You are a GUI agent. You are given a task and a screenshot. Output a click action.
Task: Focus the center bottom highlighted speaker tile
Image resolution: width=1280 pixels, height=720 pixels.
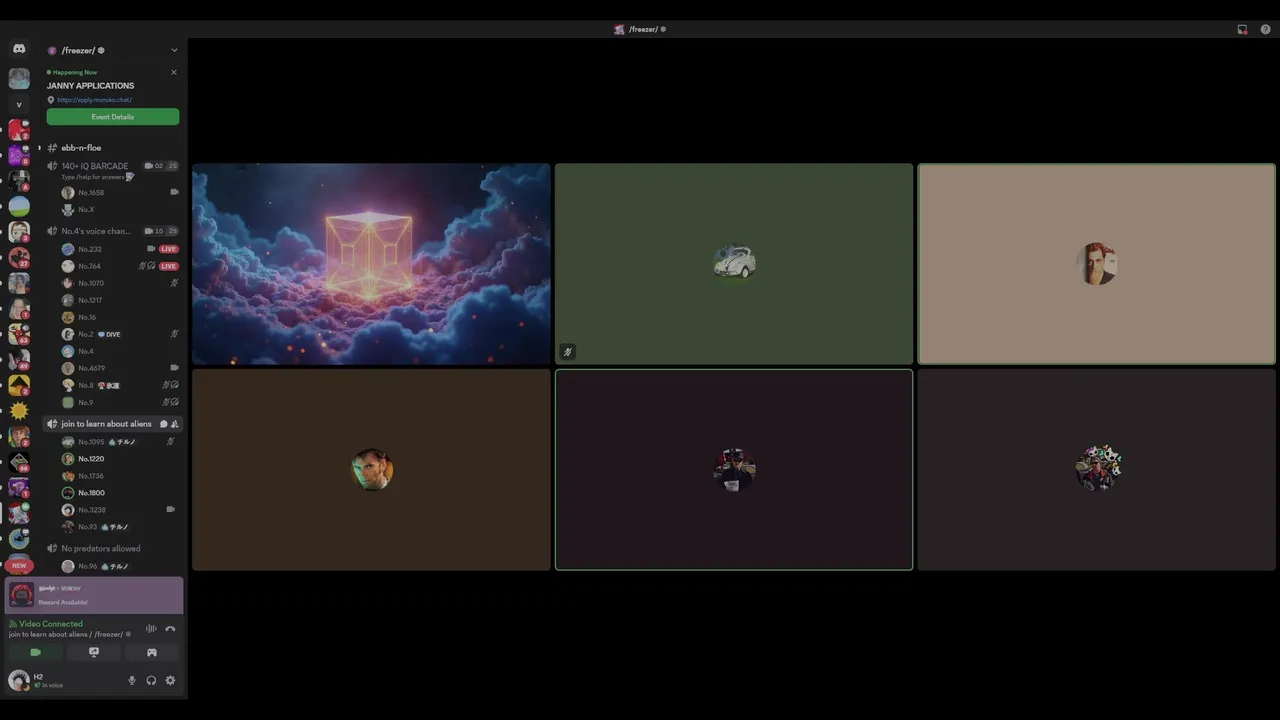(x=734, y=470)
